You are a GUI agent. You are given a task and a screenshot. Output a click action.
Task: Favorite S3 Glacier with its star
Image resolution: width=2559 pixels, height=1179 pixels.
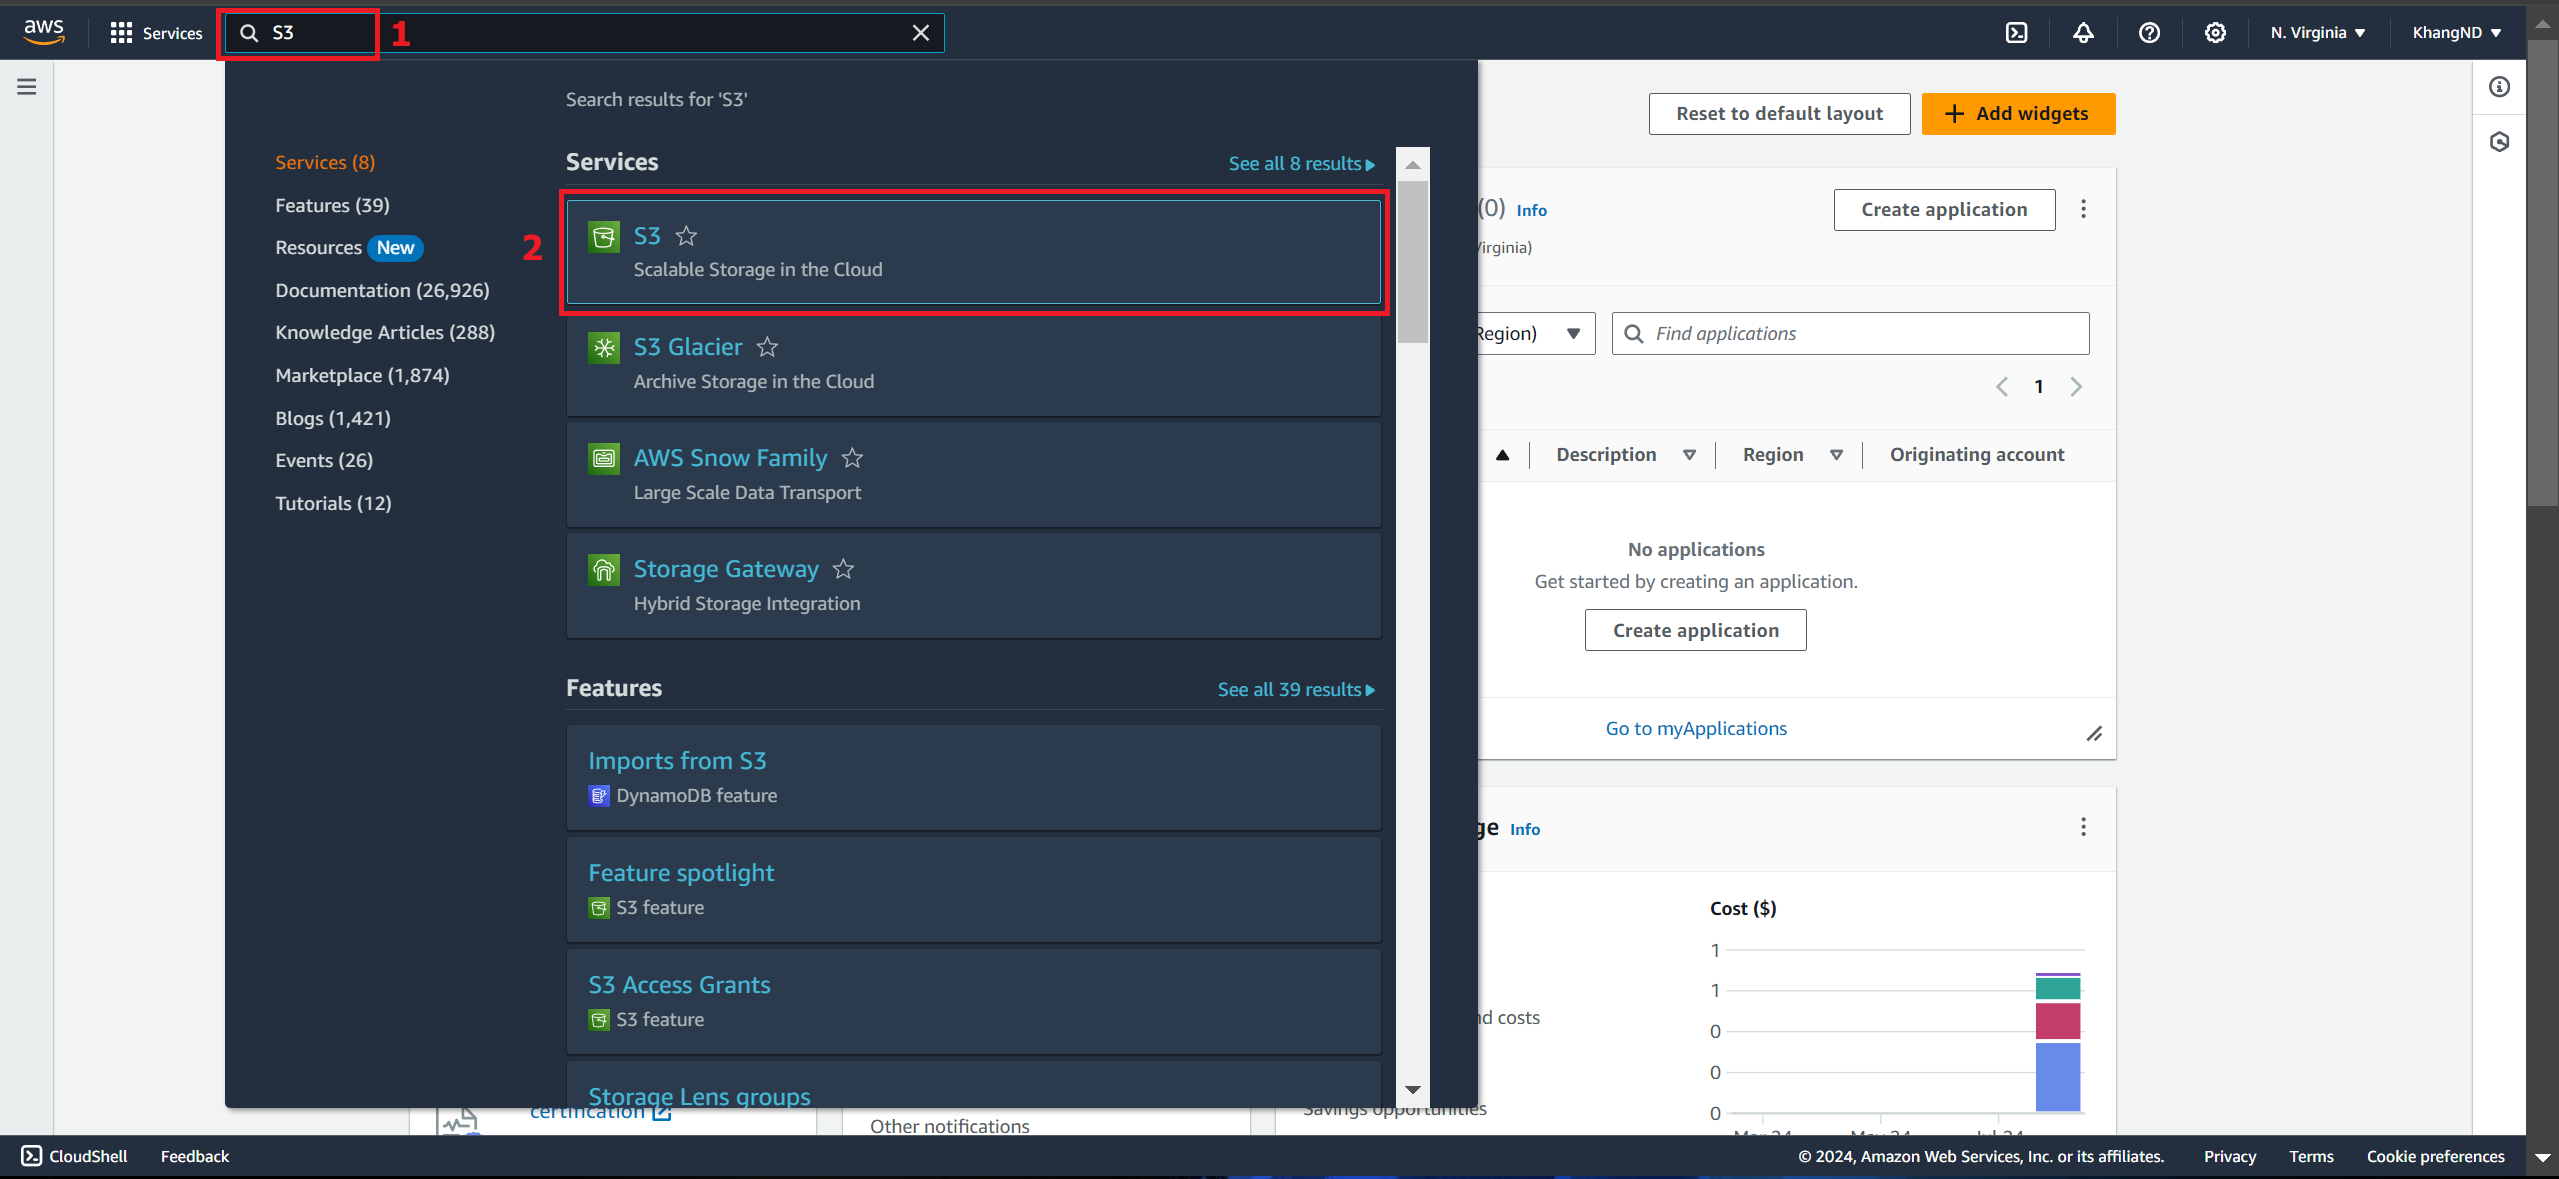point(767,347)
